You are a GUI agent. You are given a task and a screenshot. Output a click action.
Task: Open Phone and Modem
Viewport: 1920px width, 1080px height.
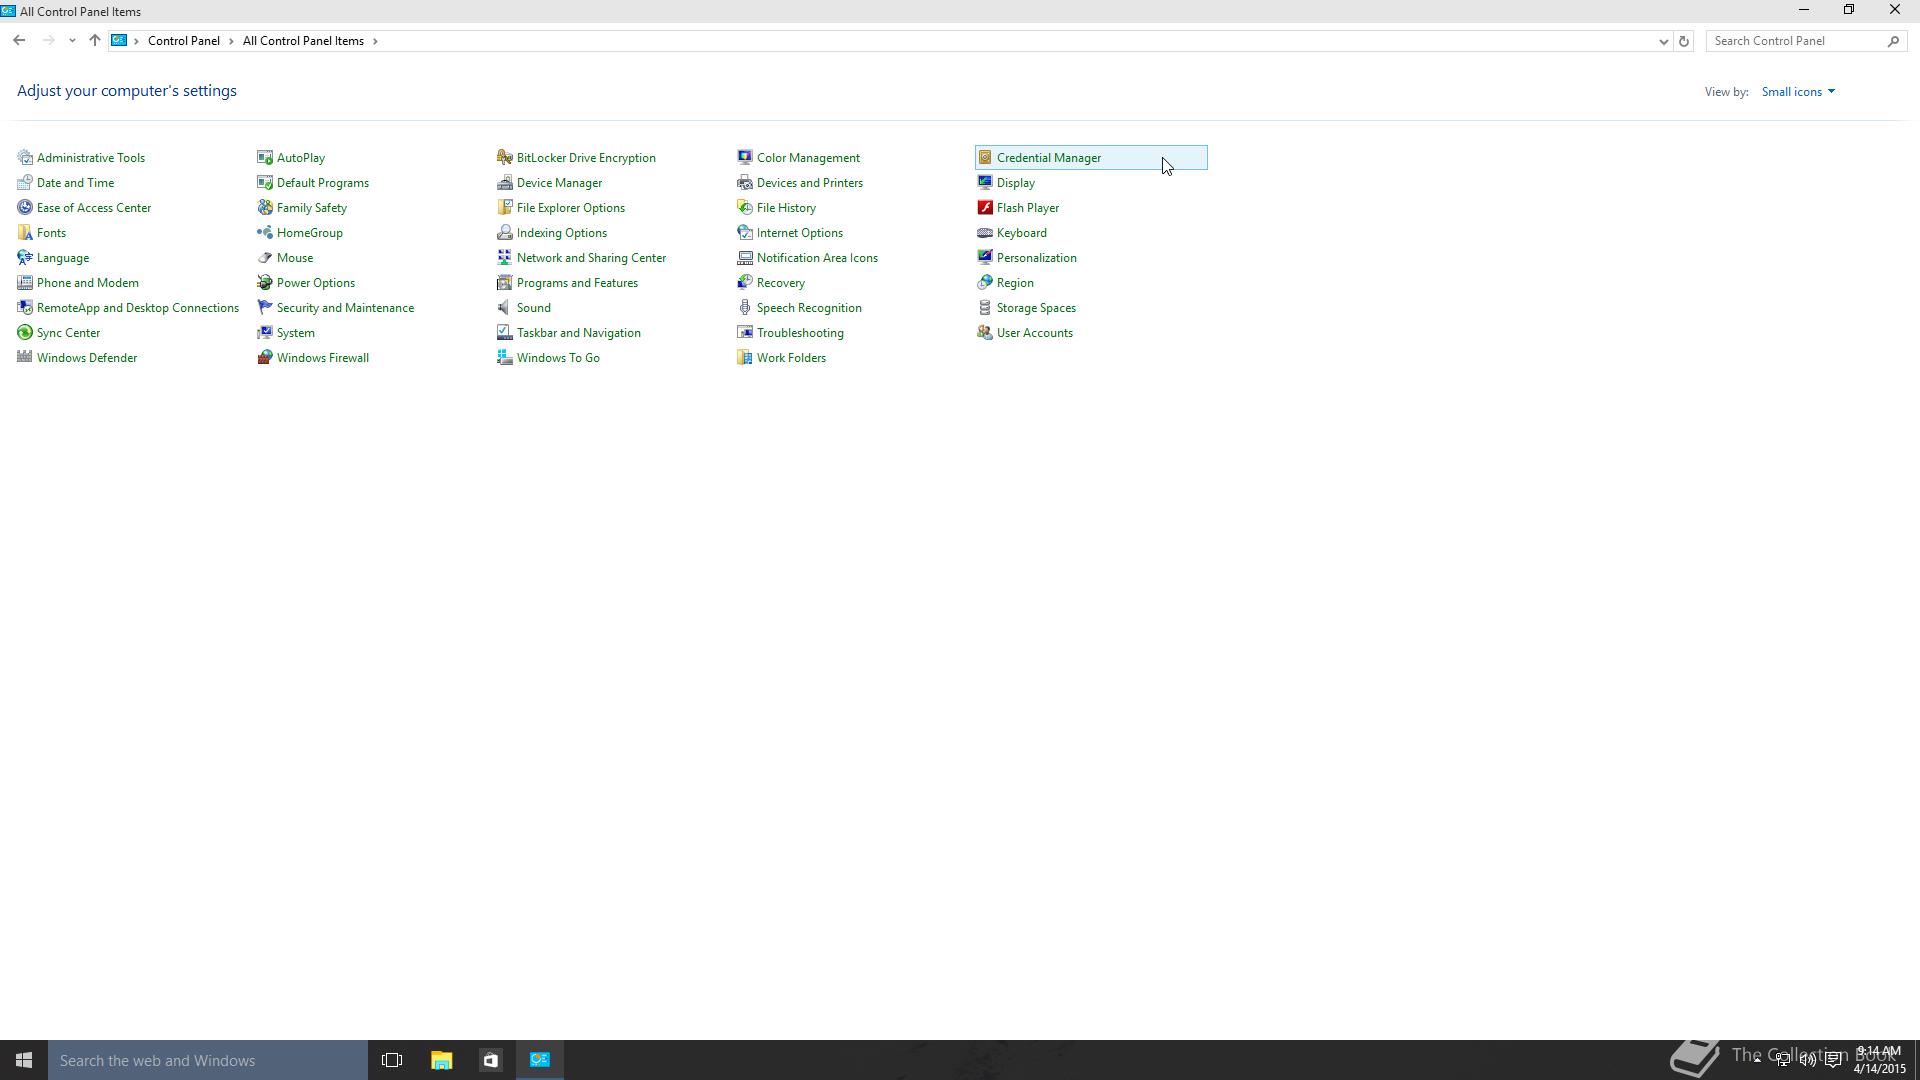click(87, 283)
